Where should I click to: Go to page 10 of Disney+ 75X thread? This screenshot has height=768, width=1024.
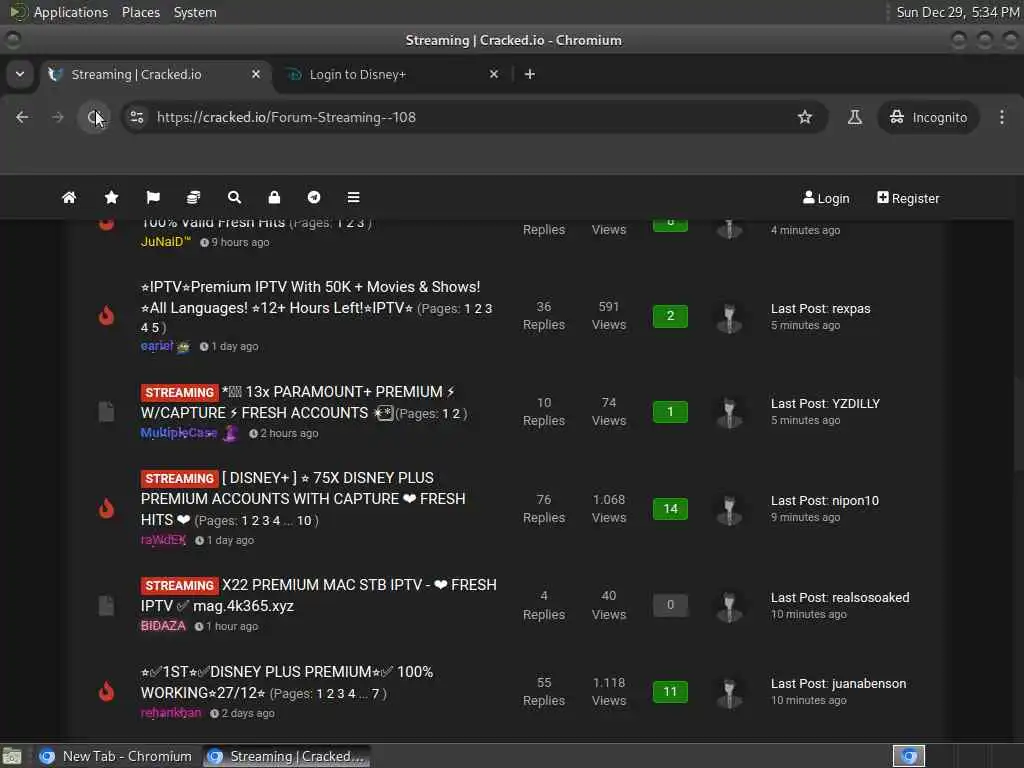click(x=304, y=520)
